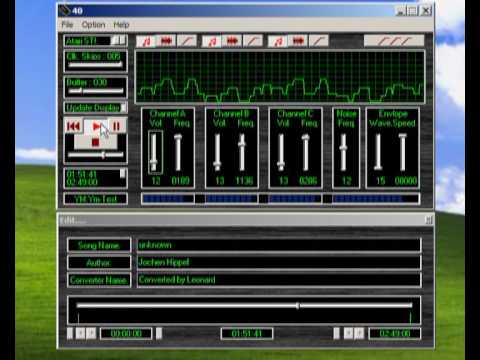Toggle Channel A envelope curve icon
This screenshot has width=480, height=360.
tap(187, 41)
